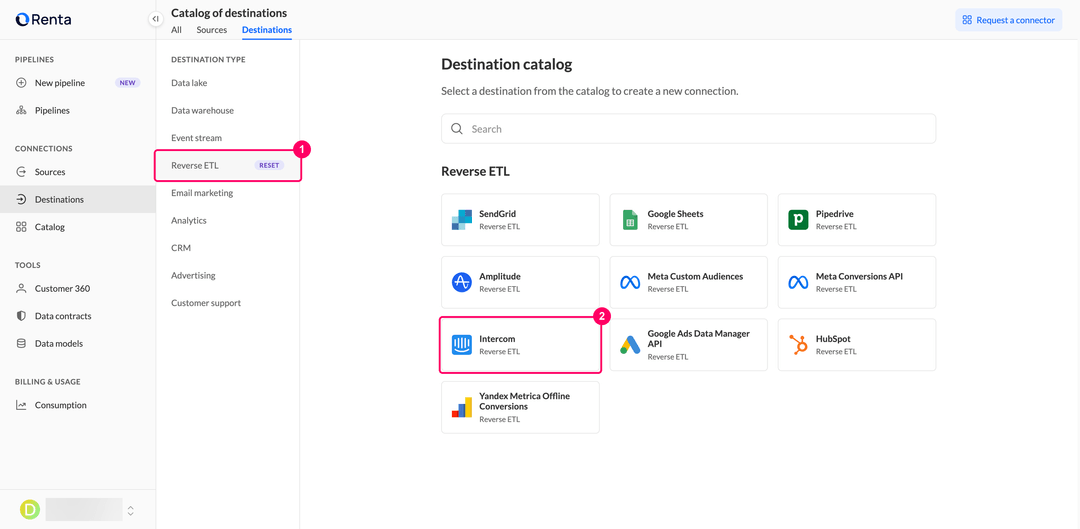Click the Amplitude logo icon

point(461,282)
